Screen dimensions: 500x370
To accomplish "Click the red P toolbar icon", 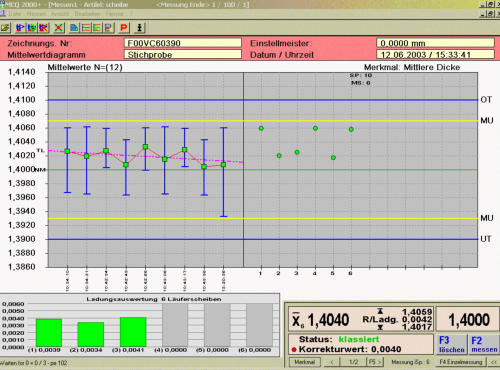I will point(124,28).
